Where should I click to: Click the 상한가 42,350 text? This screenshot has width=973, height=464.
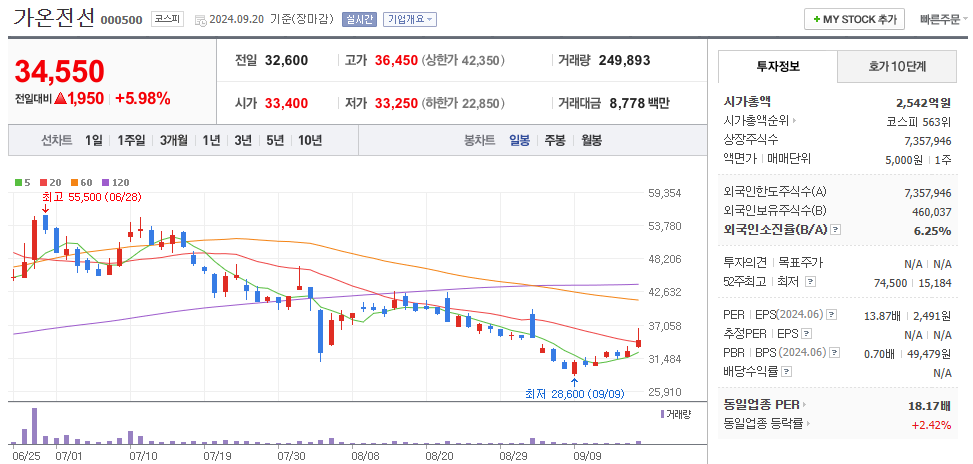pyautogui.click(x=463, y=61)
